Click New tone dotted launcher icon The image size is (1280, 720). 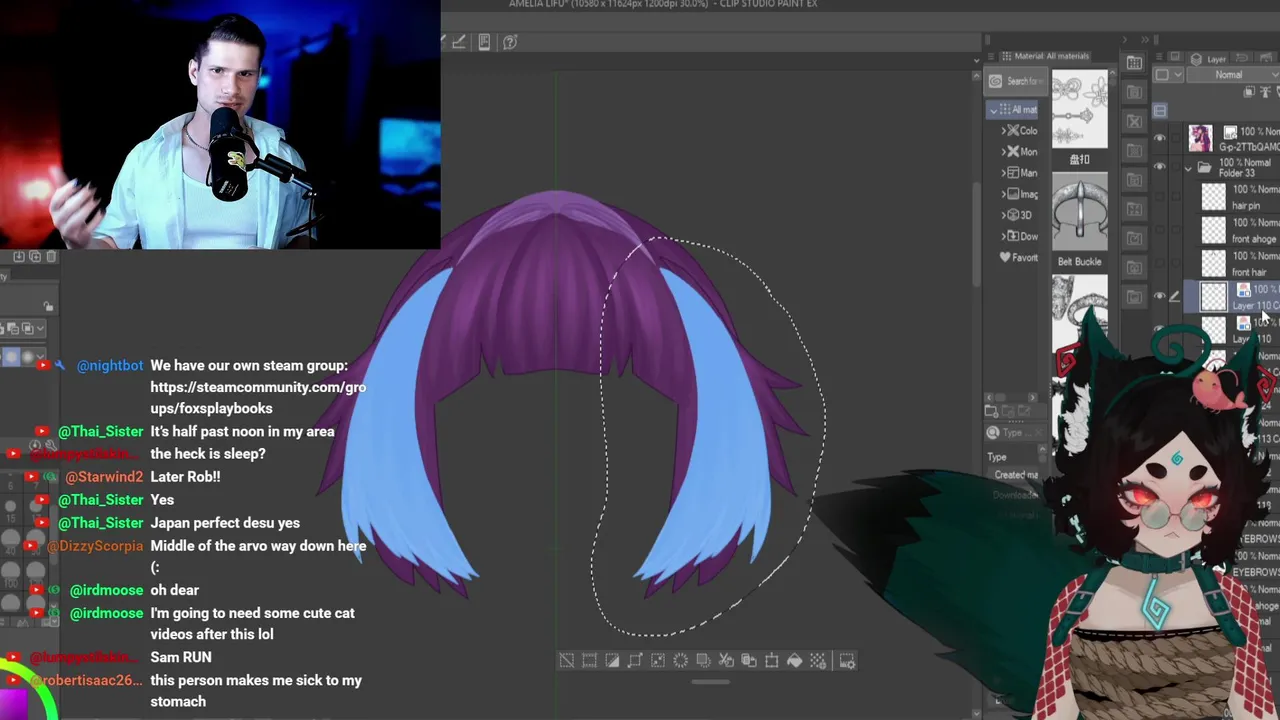click(818, 661)
